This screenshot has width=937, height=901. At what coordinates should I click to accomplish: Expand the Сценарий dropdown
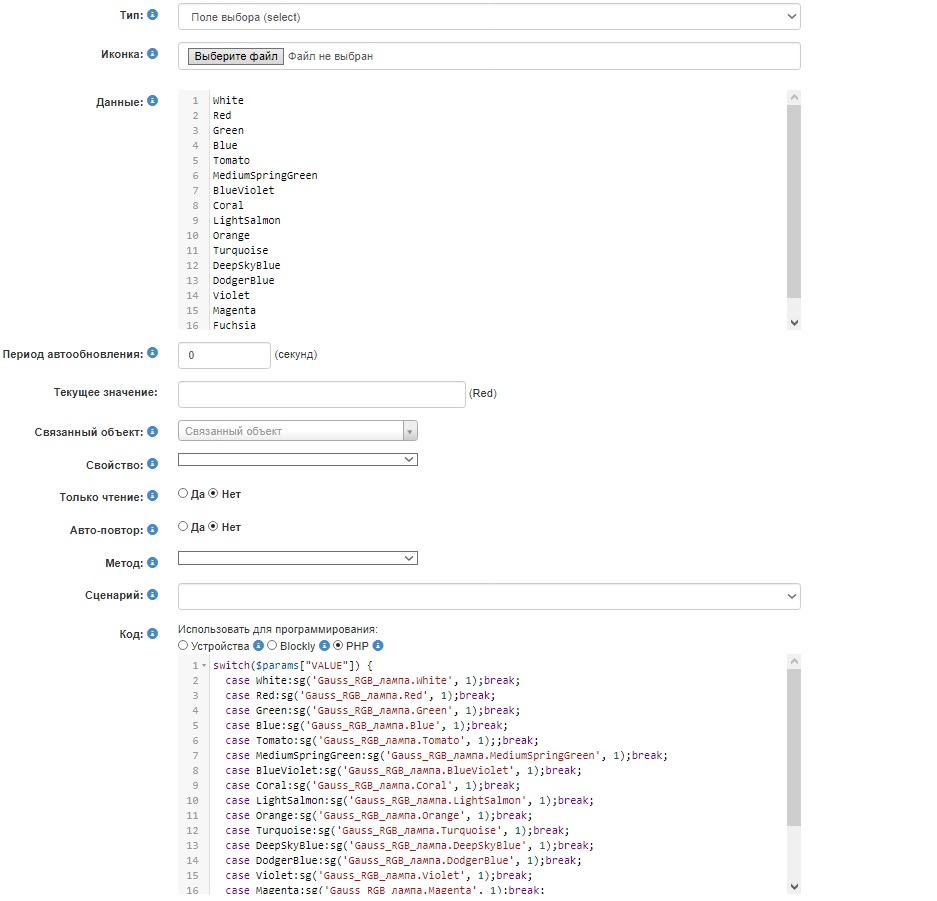[489, 596]
